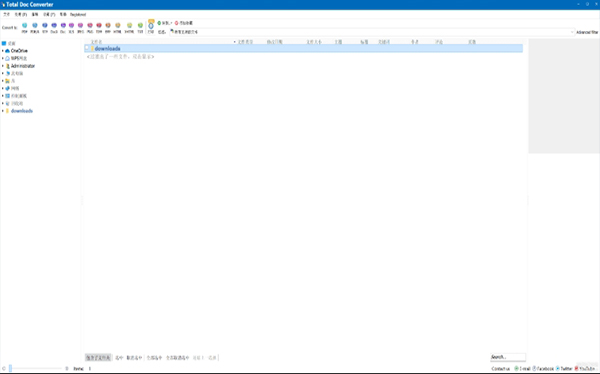This screenshot has width=600, height=374.
Task: Choose the DocX format icon
Action: pyautogui.click(x=54, y=28)
